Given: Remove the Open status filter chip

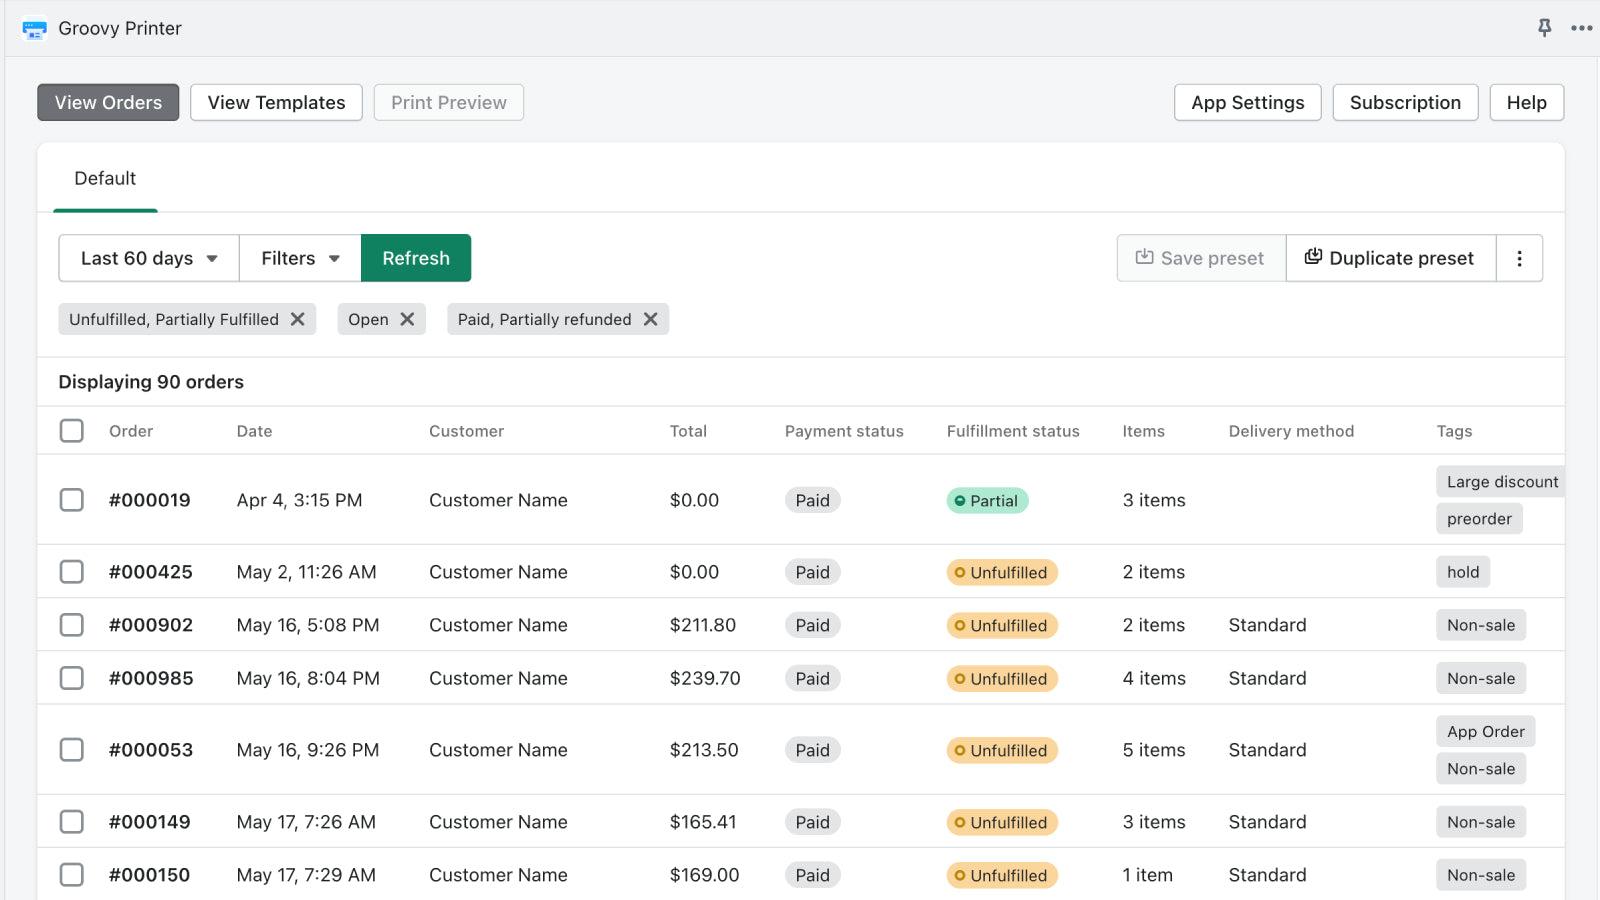Looking at the screenshot, I should point(407,319).
